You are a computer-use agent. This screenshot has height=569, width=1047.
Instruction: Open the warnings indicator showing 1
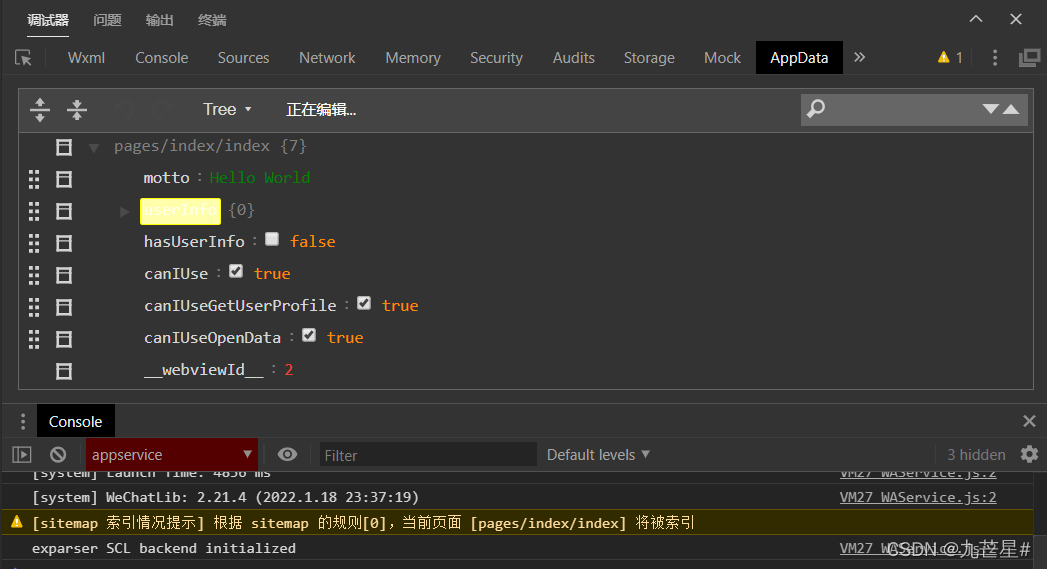coord(950,57)
